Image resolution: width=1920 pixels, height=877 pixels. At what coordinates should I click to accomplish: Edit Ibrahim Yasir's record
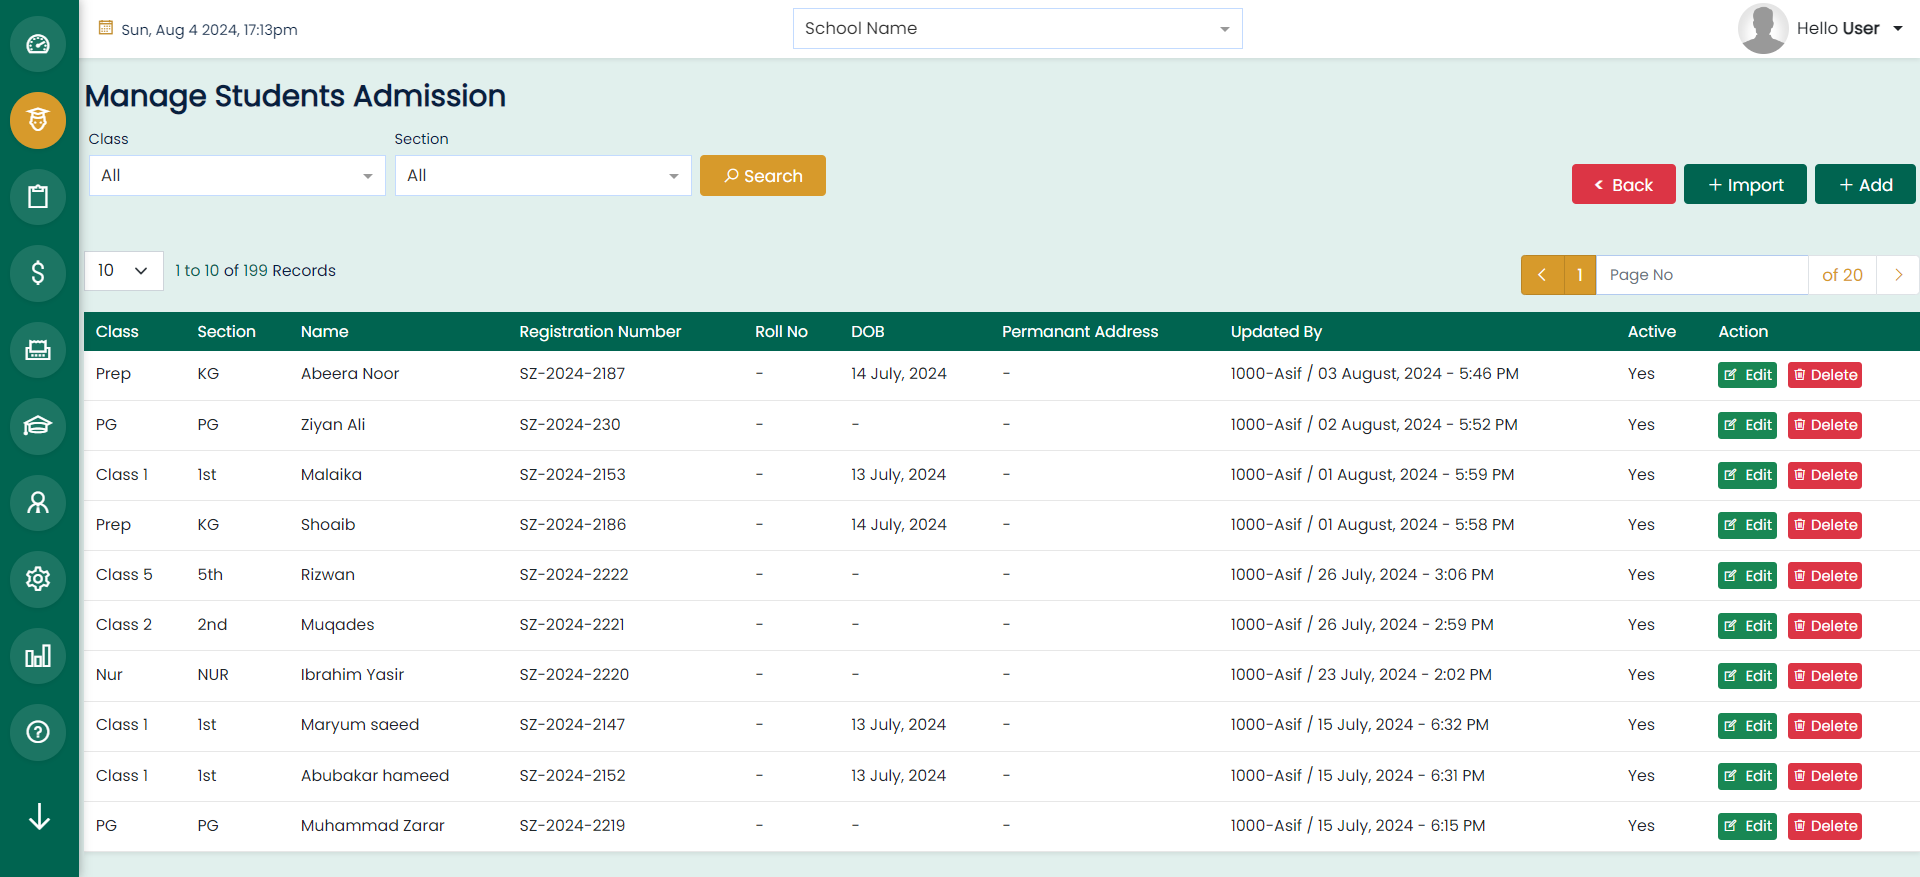point(1747,676)
